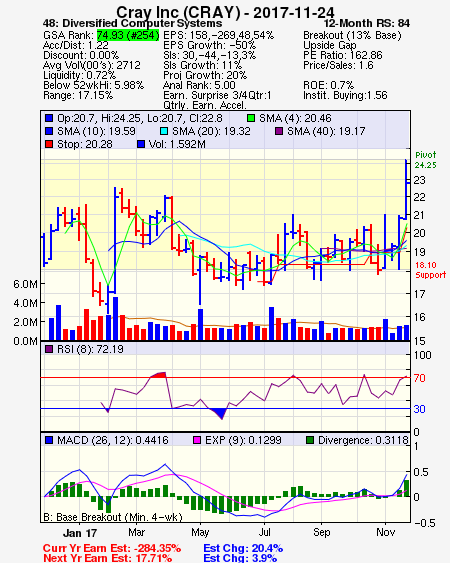Click the Divergence: 0.3118 text
450x563 pixels.
point(363,440)
